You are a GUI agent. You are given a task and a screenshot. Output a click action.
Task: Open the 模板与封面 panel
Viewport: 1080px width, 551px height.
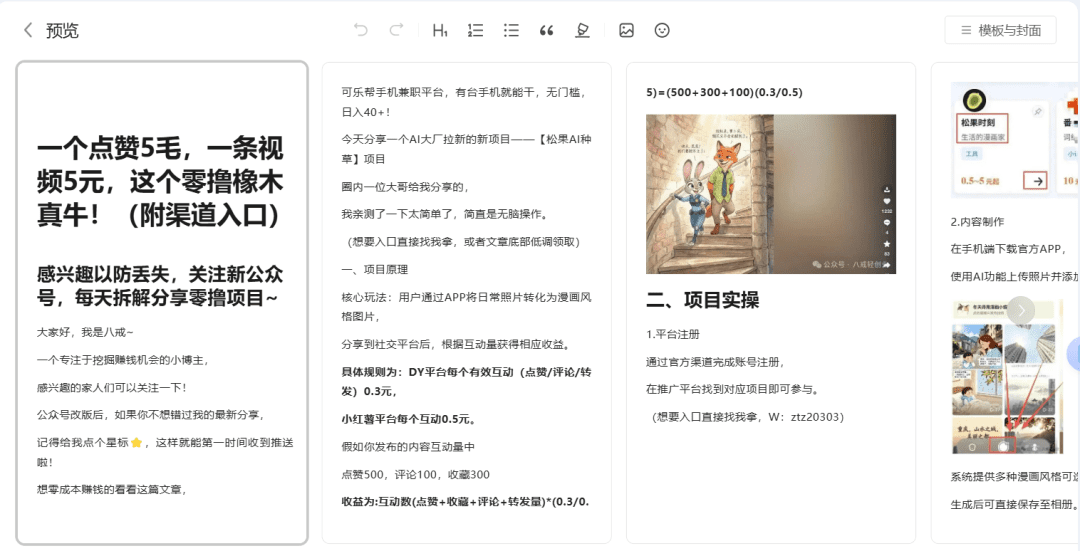(1000, 30)
